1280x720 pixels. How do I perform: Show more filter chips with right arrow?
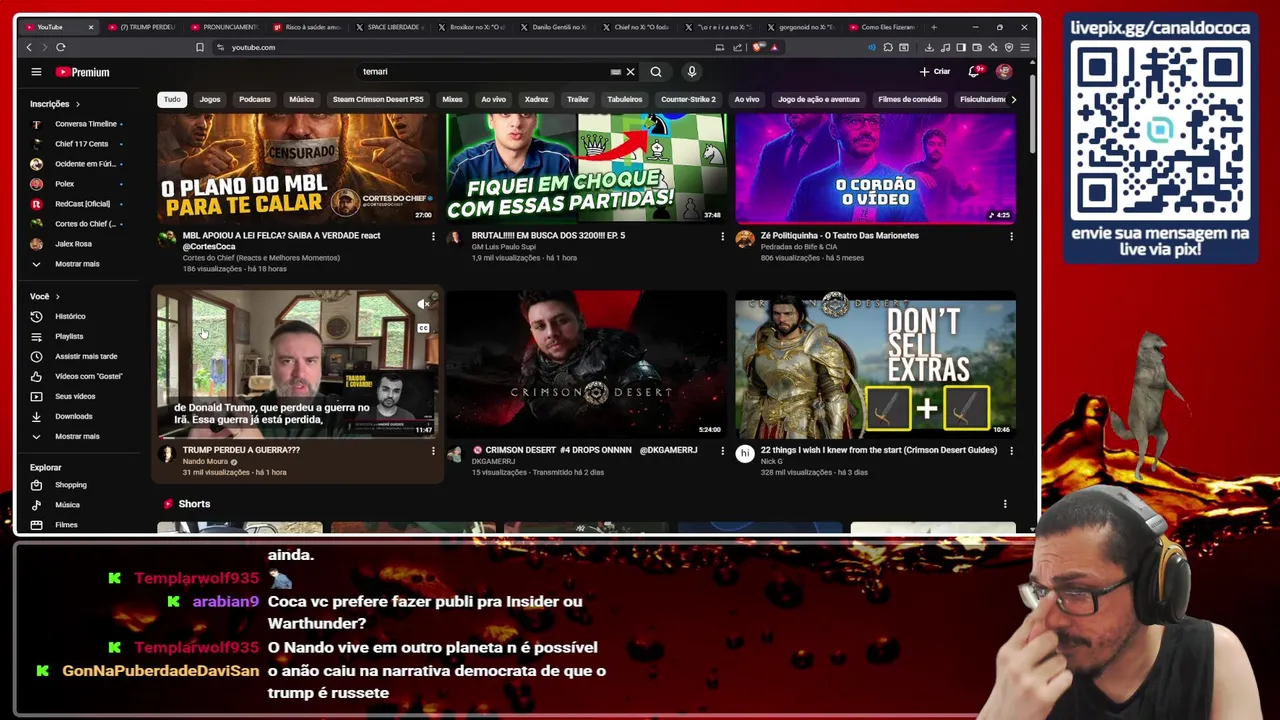tap(1013, 99)
